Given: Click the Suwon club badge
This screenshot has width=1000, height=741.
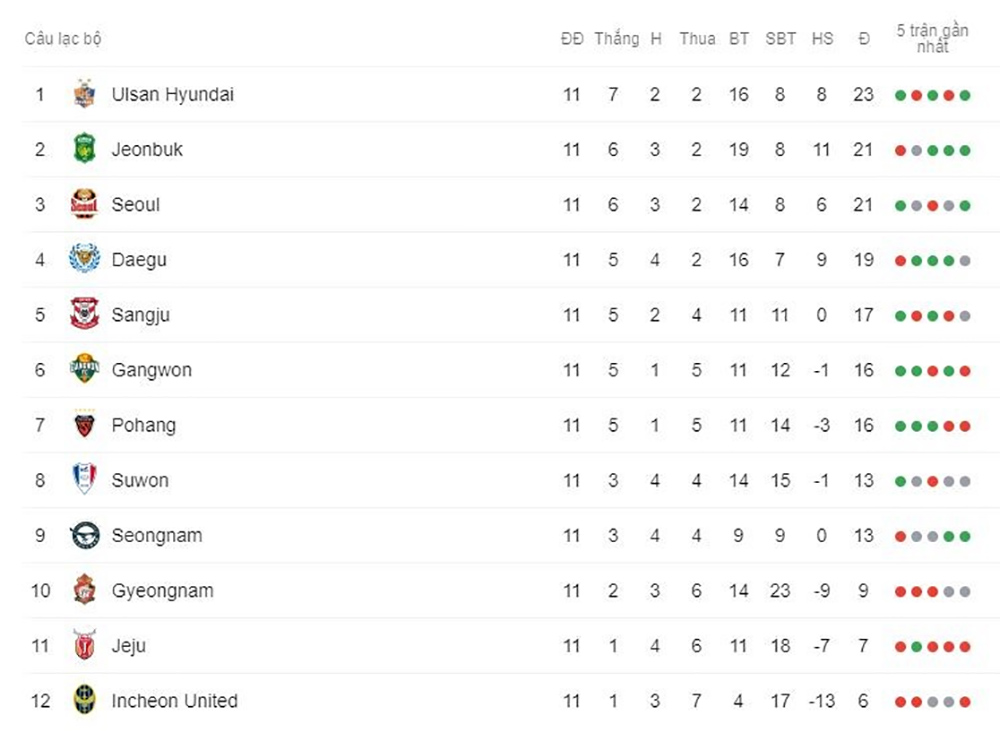Looking at the screenshot, I should point(85,480).
